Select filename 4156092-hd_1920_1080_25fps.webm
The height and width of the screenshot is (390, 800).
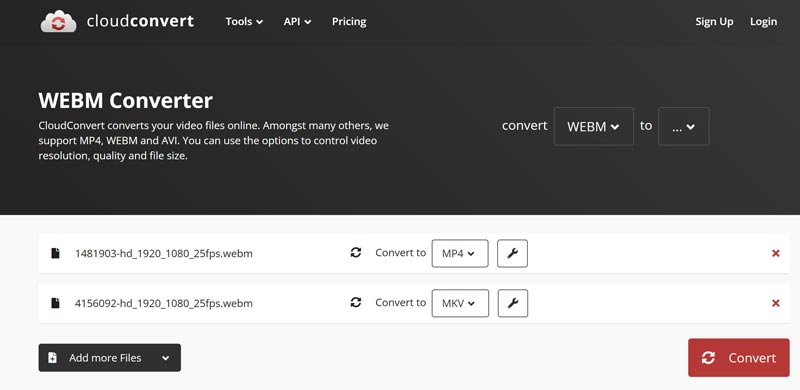point(164,303)
